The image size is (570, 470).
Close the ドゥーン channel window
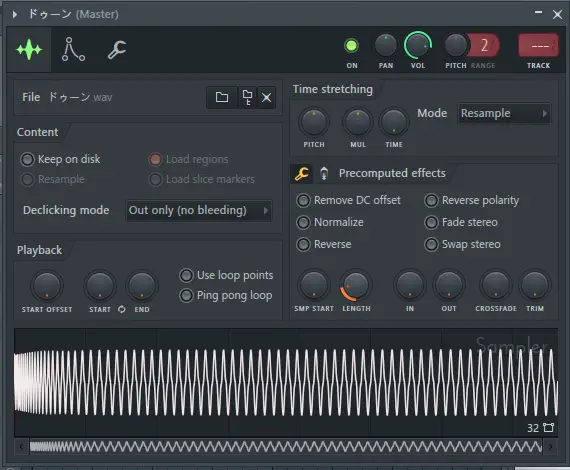point(557,15)
